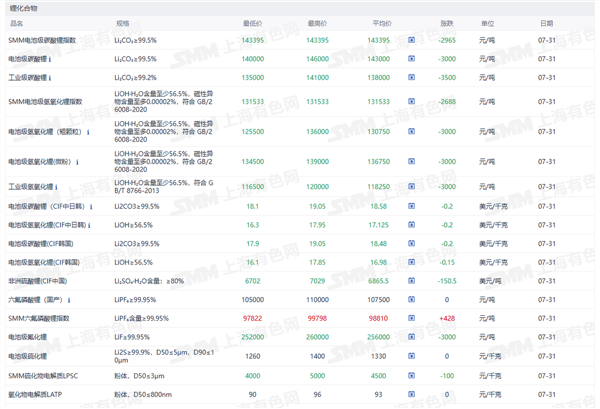Click info icon next to 电池级氢氧化锂(微粉)
This screenshot has width=600, height=409.
(x=77, y=162)
